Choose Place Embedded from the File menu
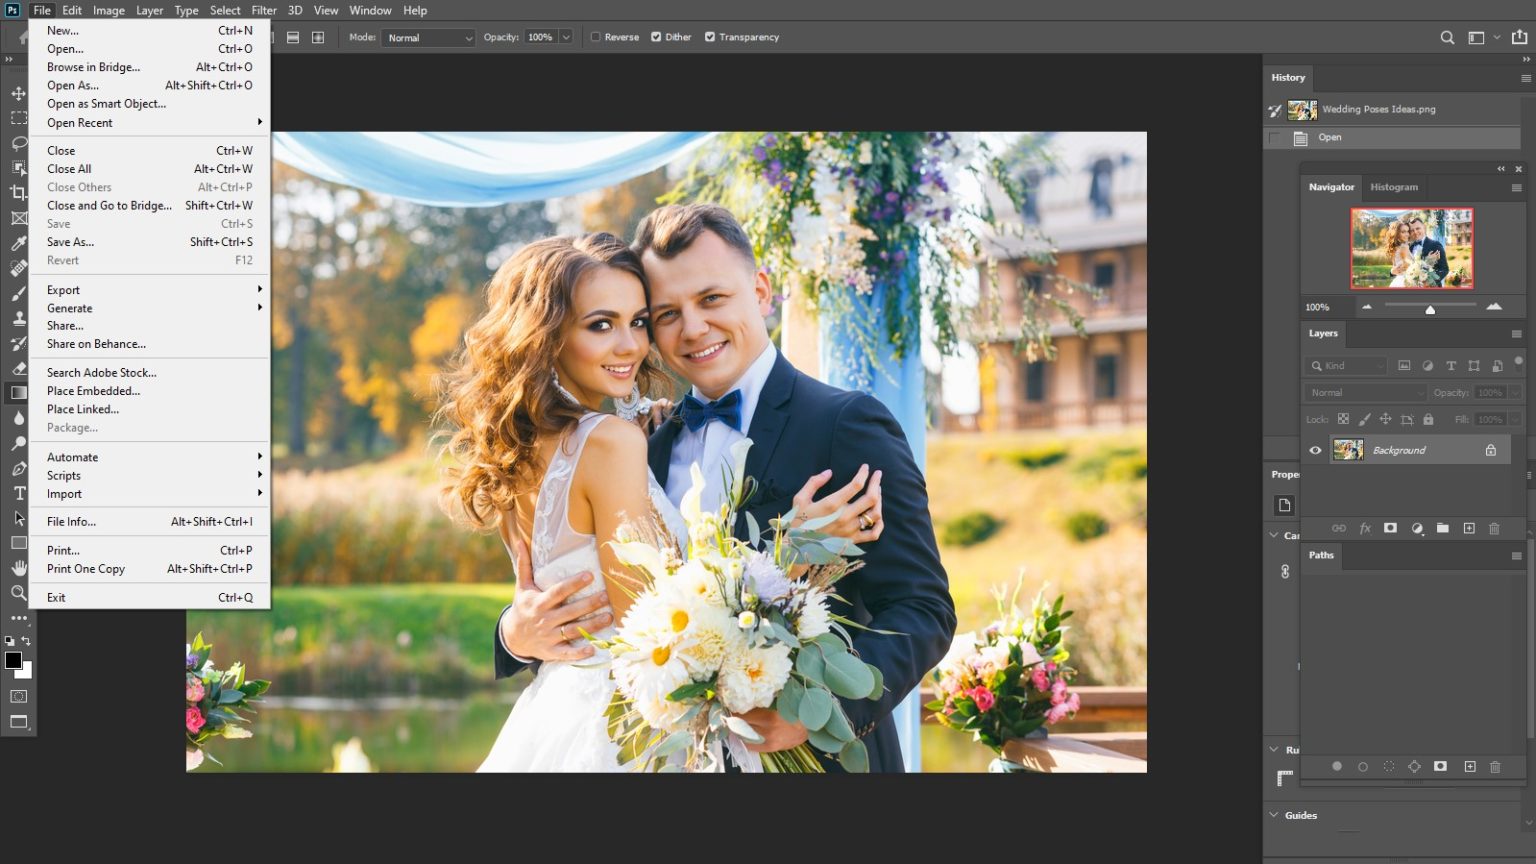Viewport: 1536px width, 864px height. [x=93, y=390]
